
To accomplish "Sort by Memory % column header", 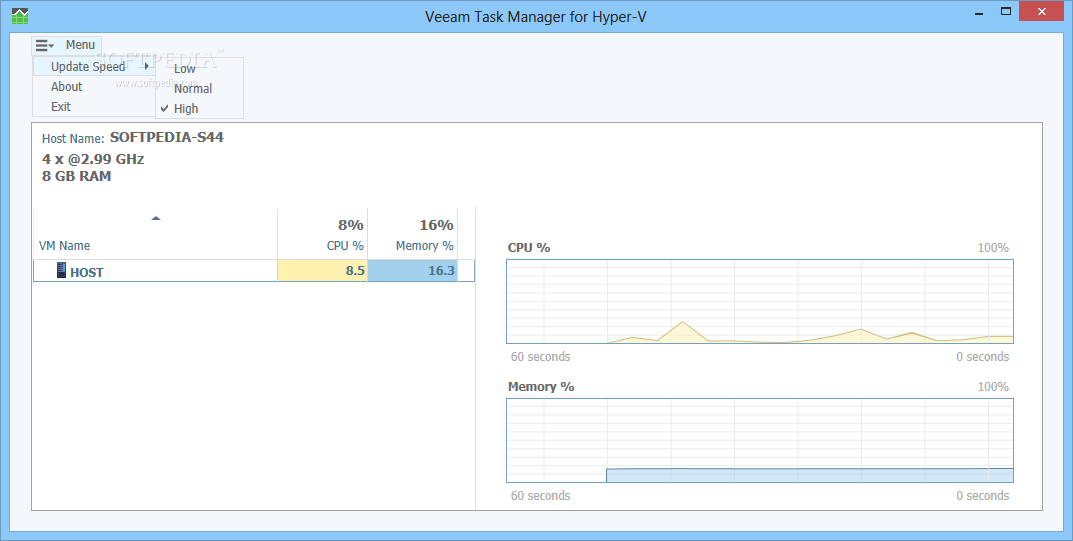I will click(424, 246).
